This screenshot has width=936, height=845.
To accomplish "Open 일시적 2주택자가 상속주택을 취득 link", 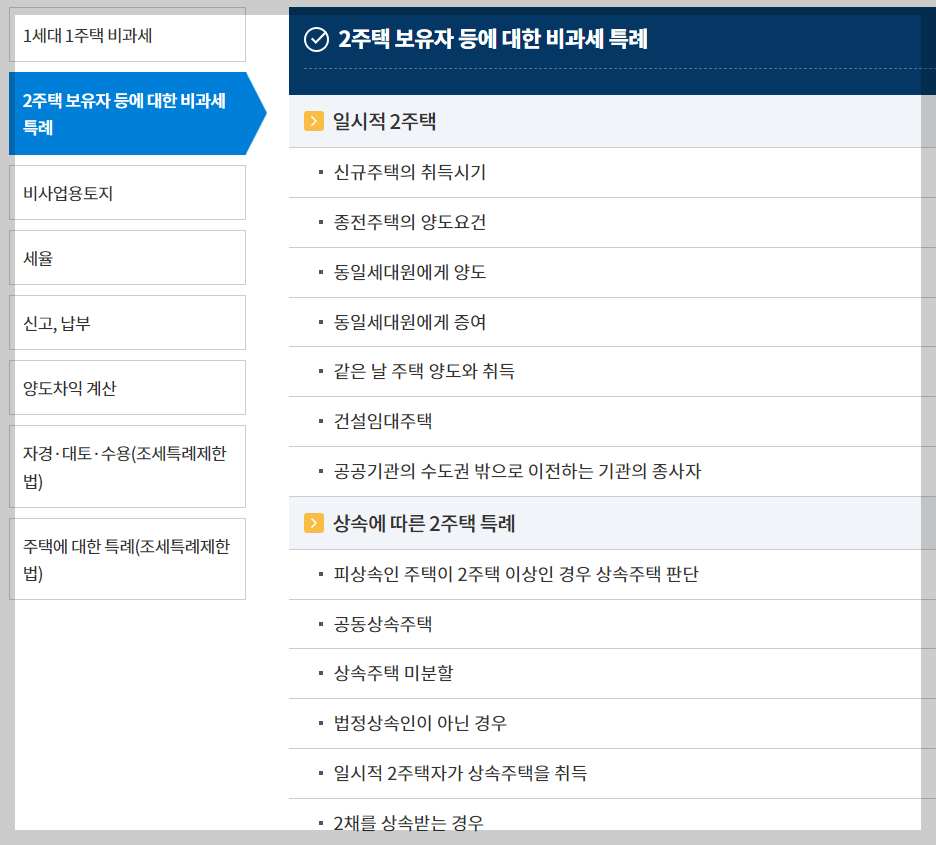I will coord(460,773).
